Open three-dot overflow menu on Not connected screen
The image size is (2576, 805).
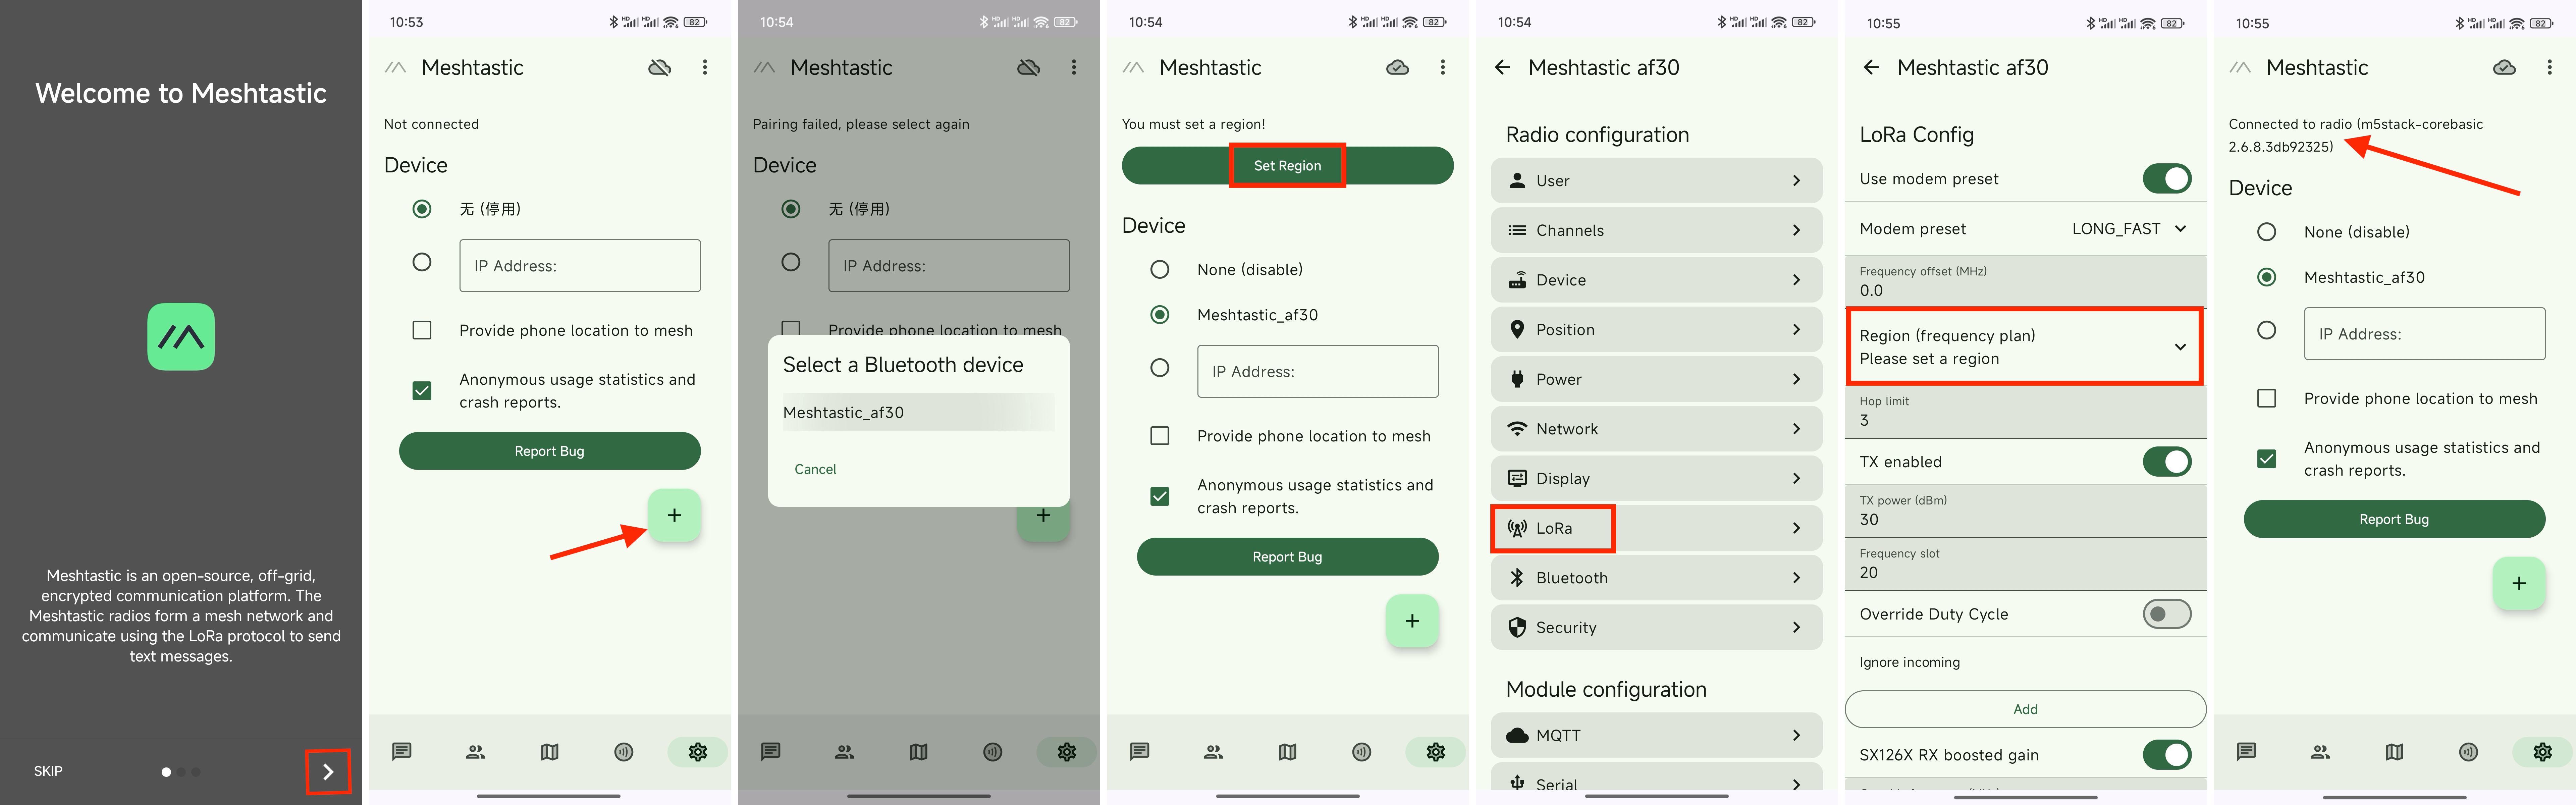(705, 67)
